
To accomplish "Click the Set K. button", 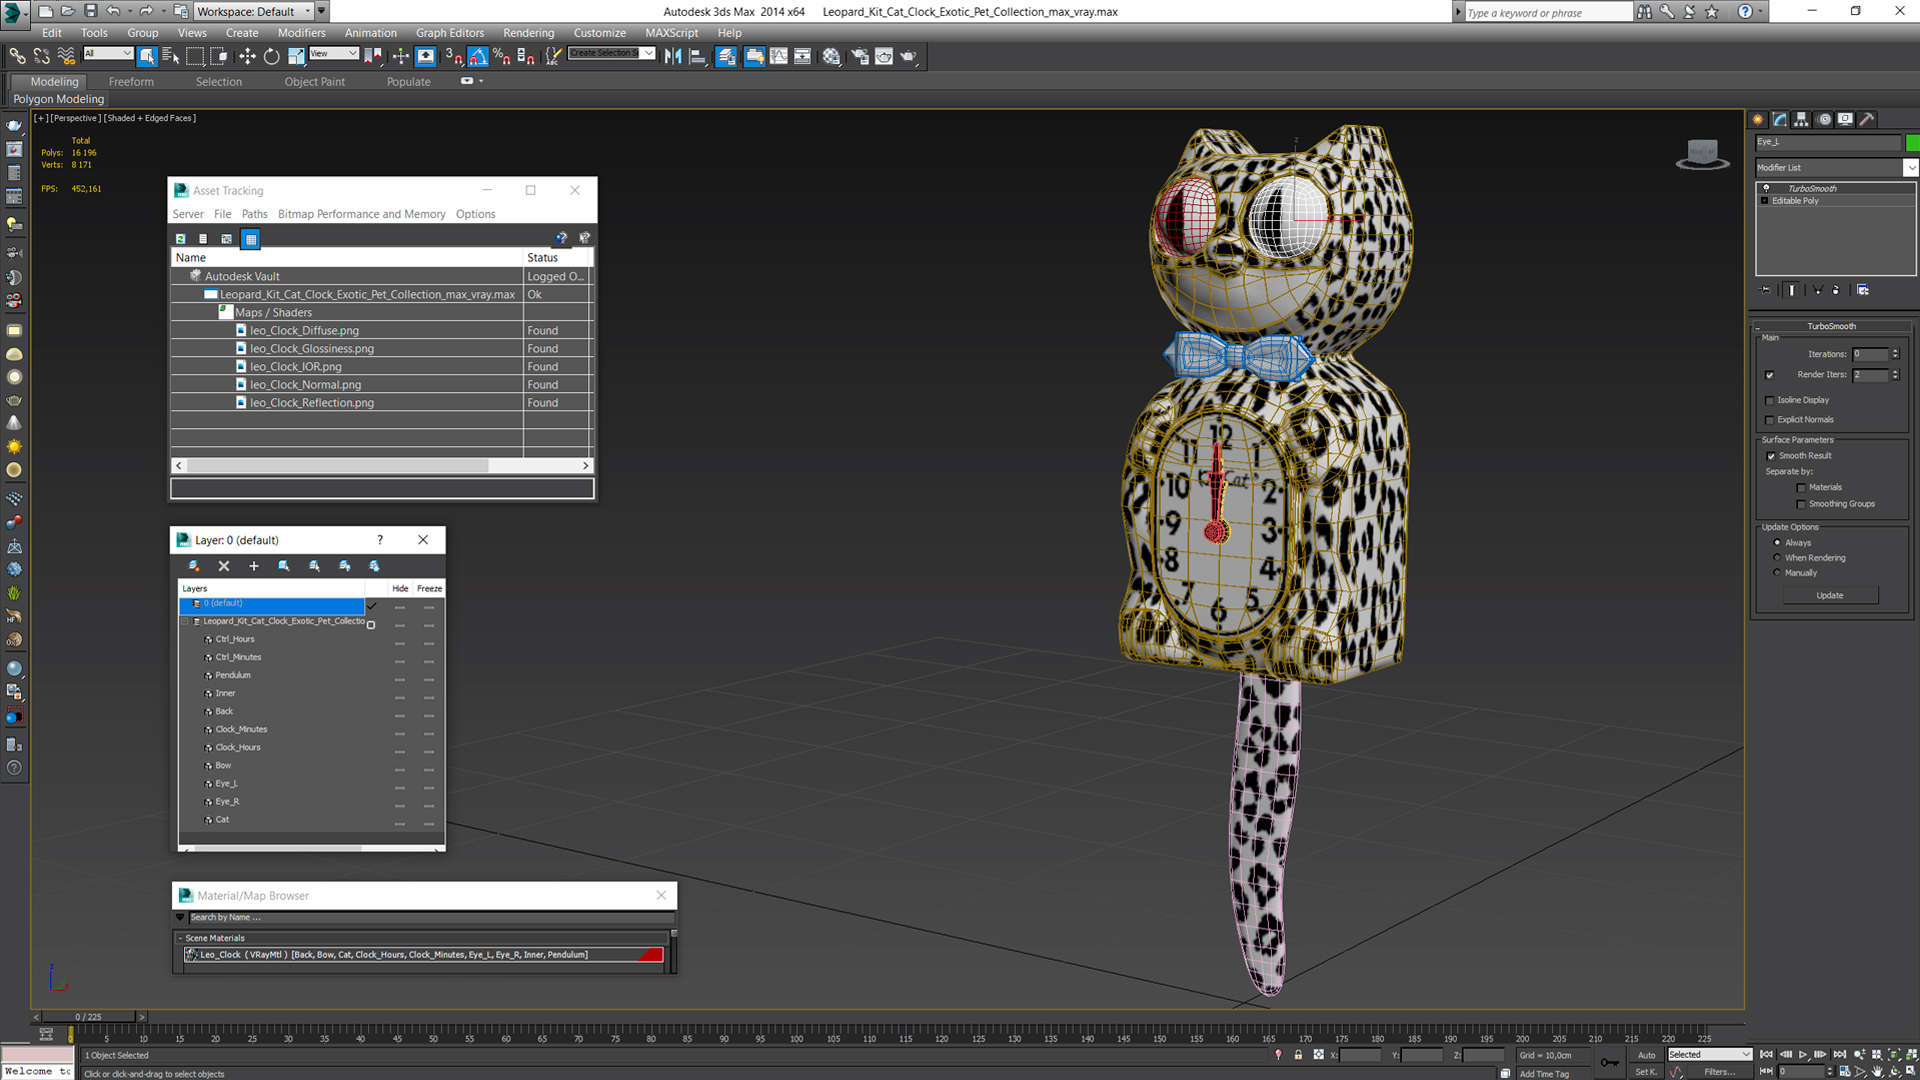I will 1646,1072.
